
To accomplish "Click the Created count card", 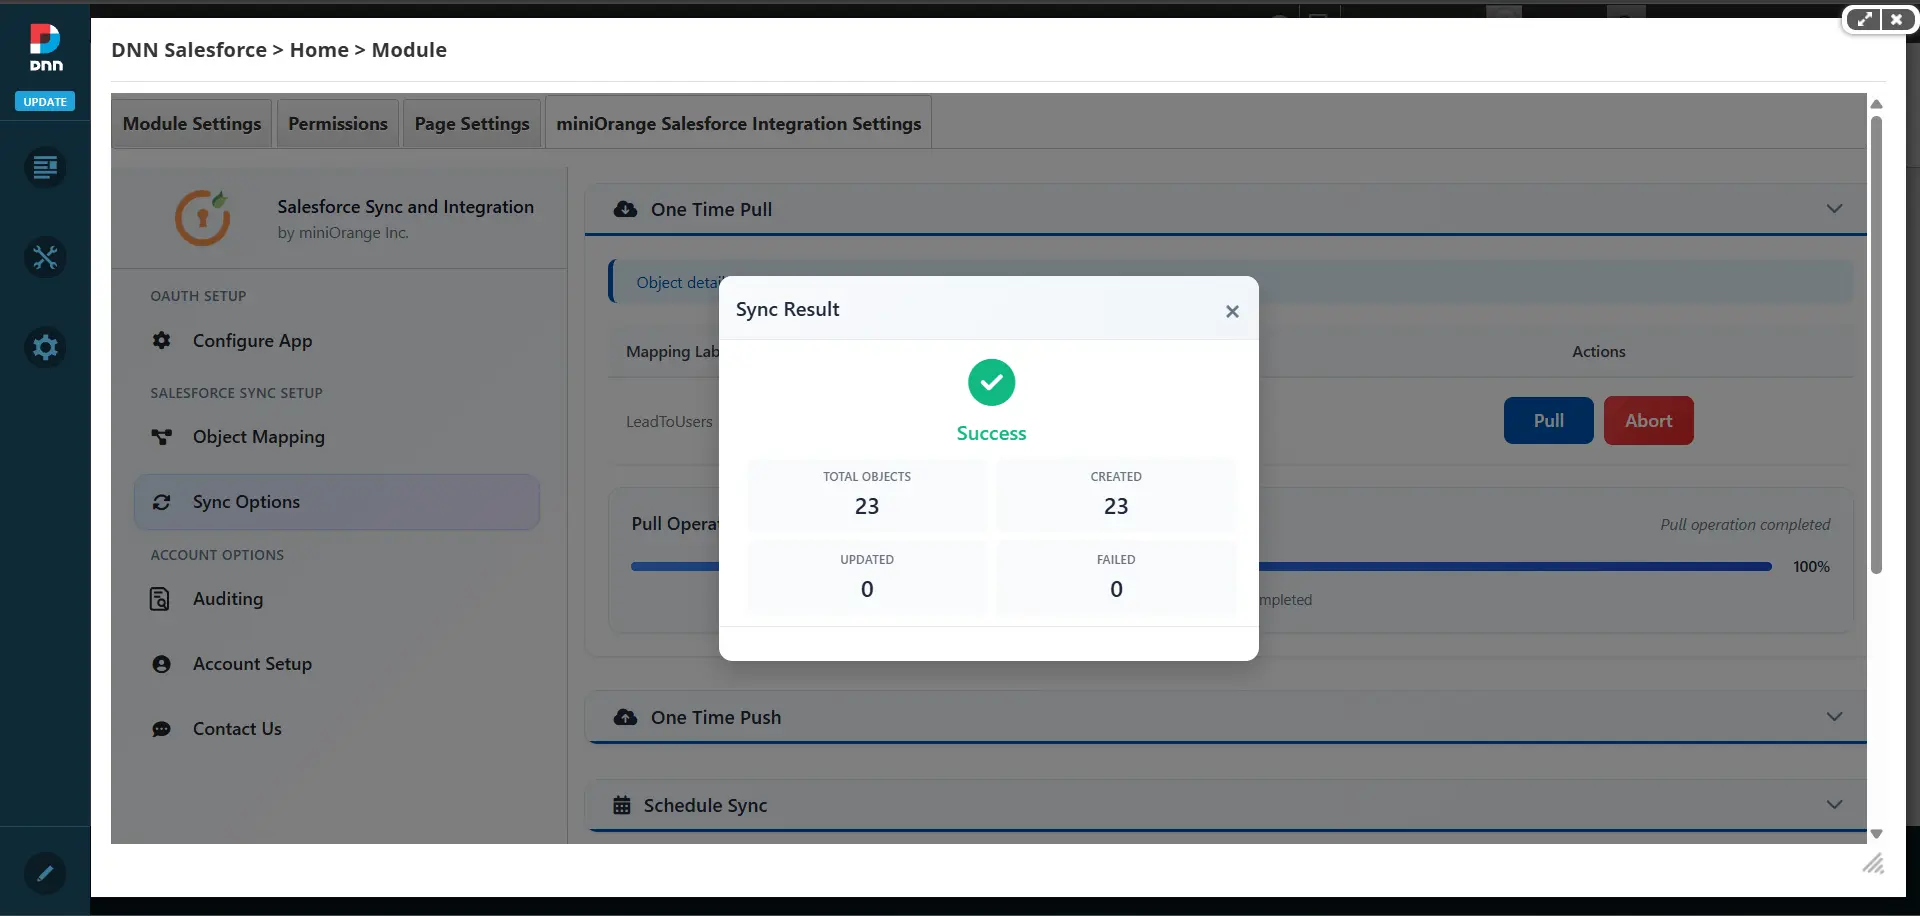I will click(x=1116, y=494).
